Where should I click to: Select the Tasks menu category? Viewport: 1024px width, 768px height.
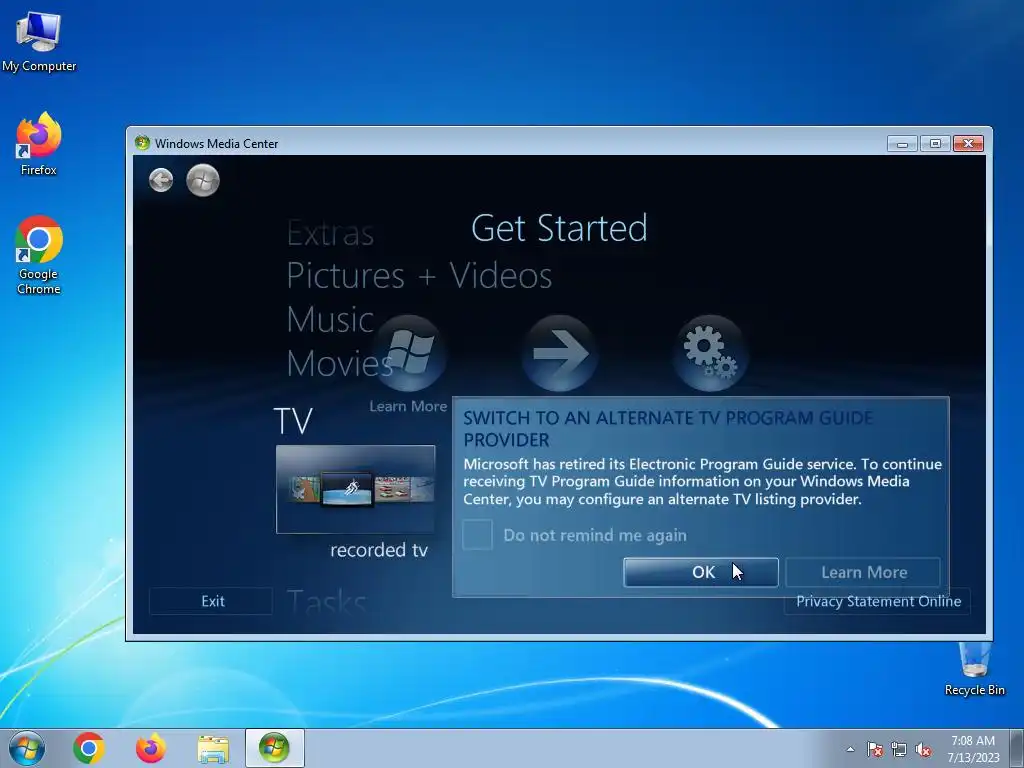pyautogui.click(x=326, y=601)
